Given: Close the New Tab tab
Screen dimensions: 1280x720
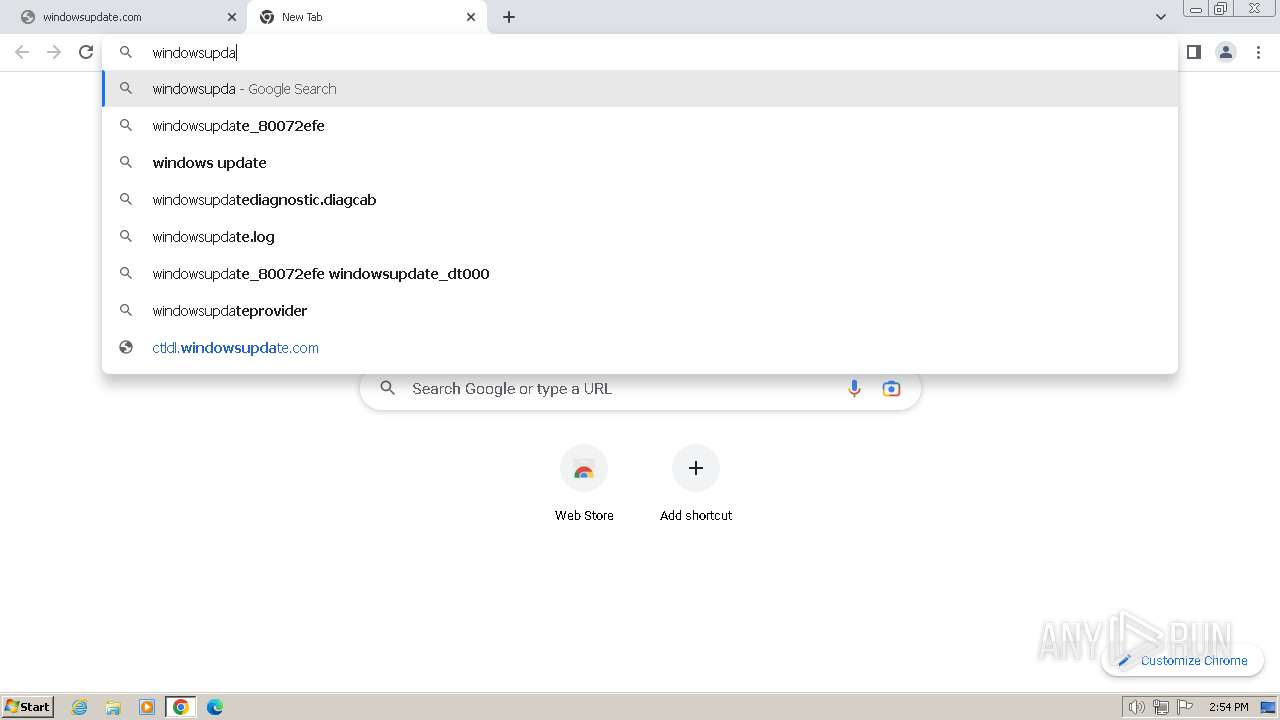Looking at the screenshot, I should (471, 17).
